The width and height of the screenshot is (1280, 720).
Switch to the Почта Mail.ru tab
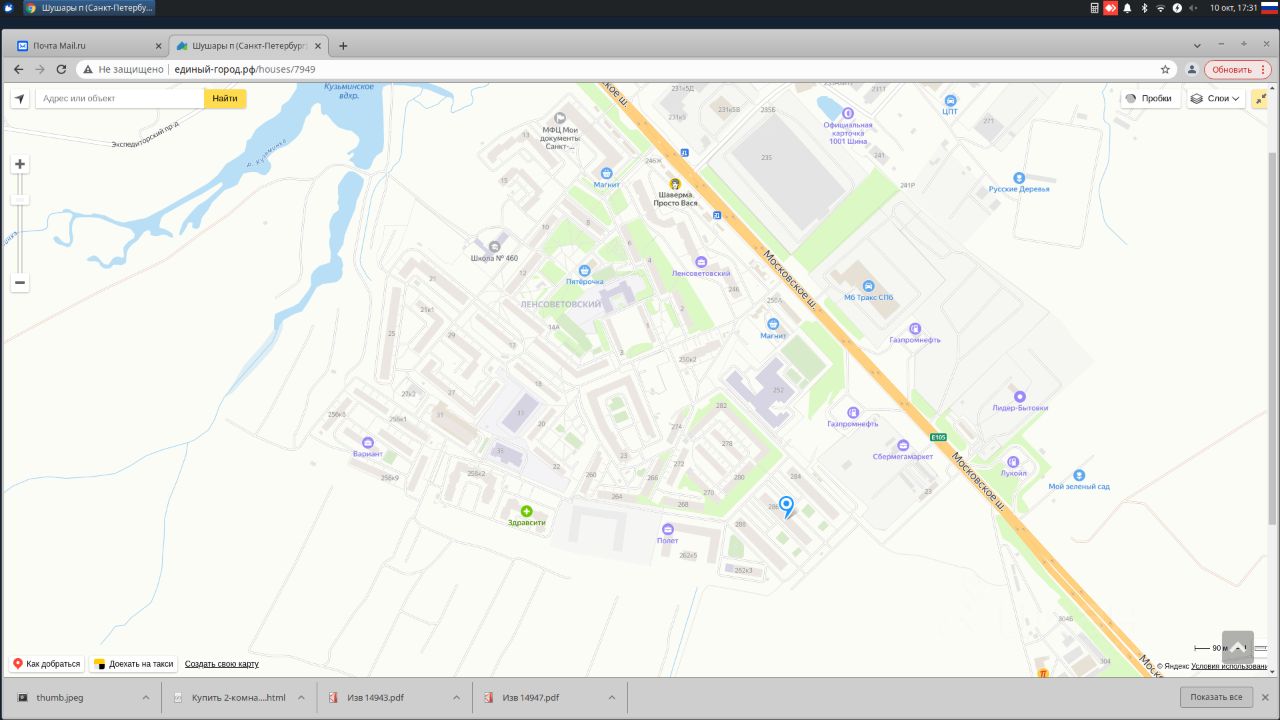point(87,45)
